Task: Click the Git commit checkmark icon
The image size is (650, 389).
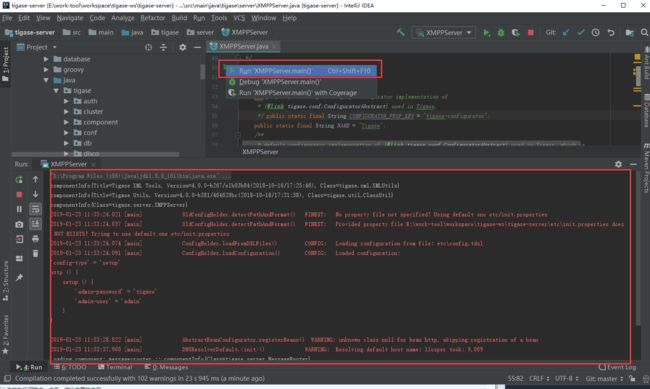Action: [580, 32]
